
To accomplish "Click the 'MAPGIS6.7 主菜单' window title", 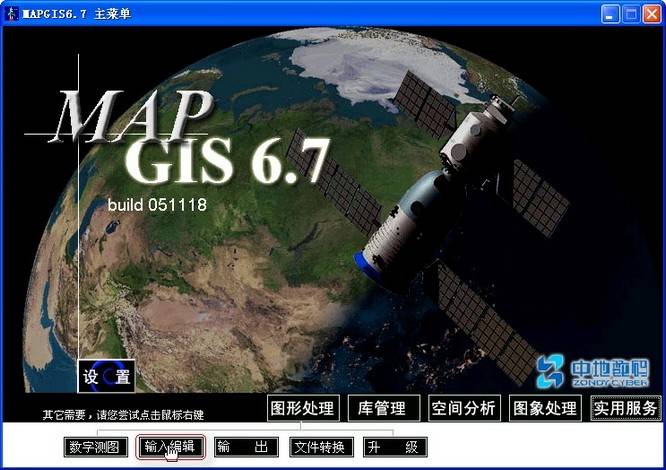I will point(76,14).
